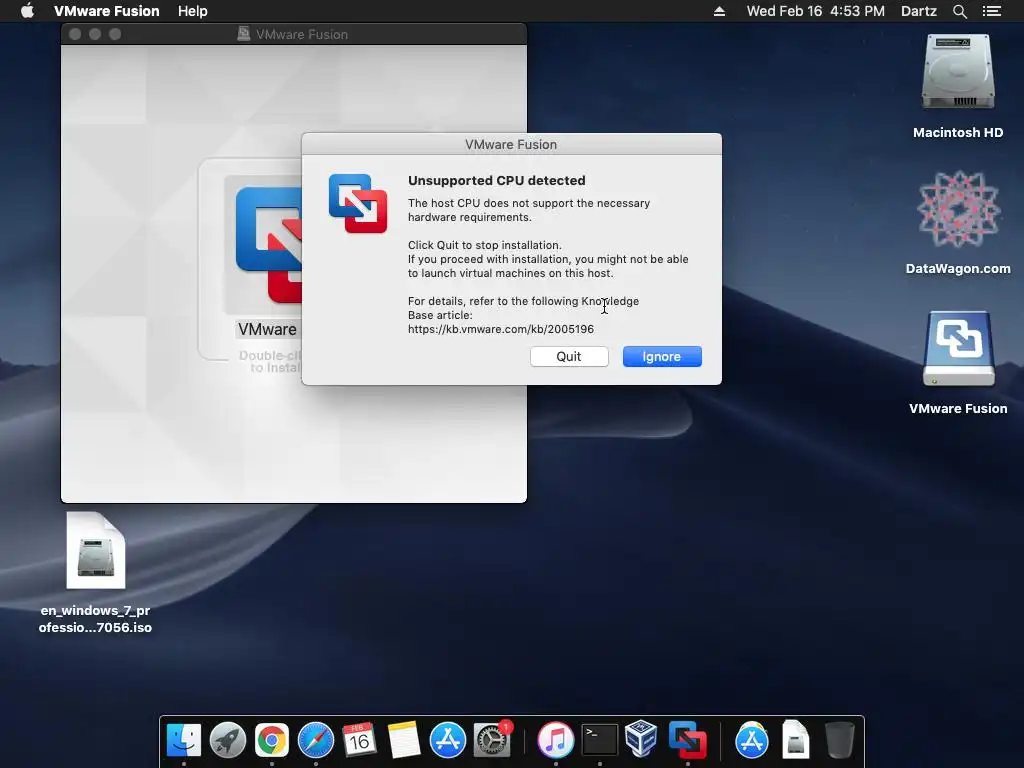Open Notes from the Dock
The image size is (1024, 768).
404,740
